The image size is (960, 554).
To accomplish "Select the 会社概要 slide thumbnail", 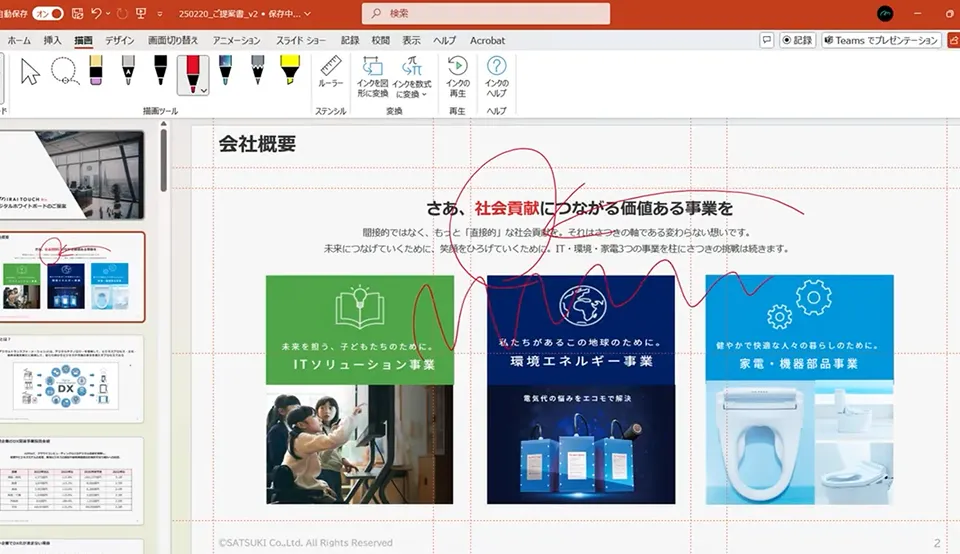I will tap(72, 277).
